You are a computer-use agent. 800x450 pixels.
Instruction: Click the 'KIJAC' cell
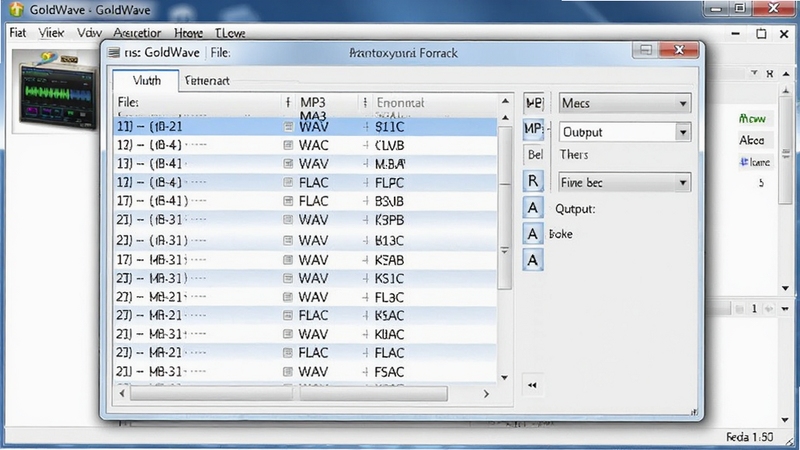(x=389, y=334)
